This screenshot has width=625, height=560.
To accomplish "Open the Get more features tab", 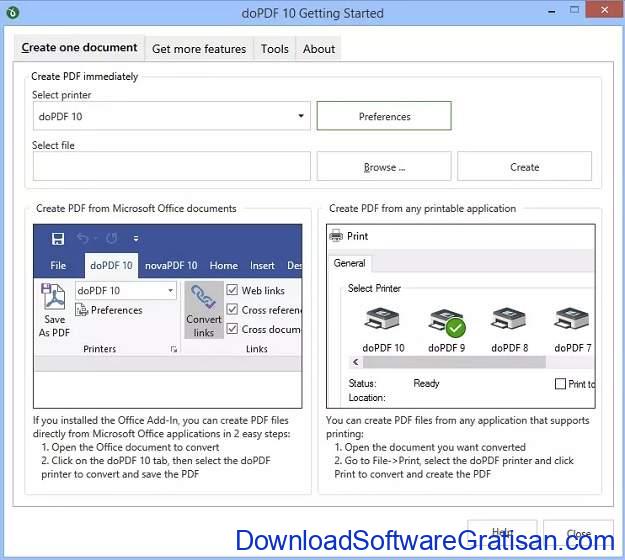I will 199,49.
